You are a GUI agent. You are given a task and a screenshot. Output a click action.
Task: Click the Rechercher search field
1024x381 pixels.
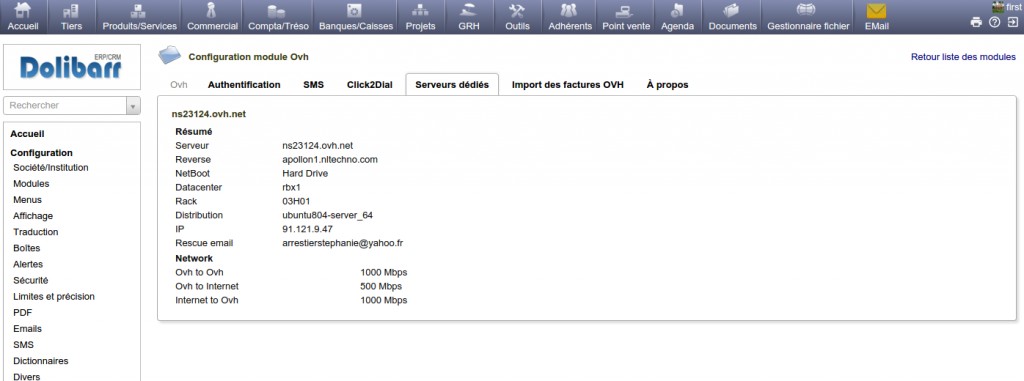pos(65,105)
